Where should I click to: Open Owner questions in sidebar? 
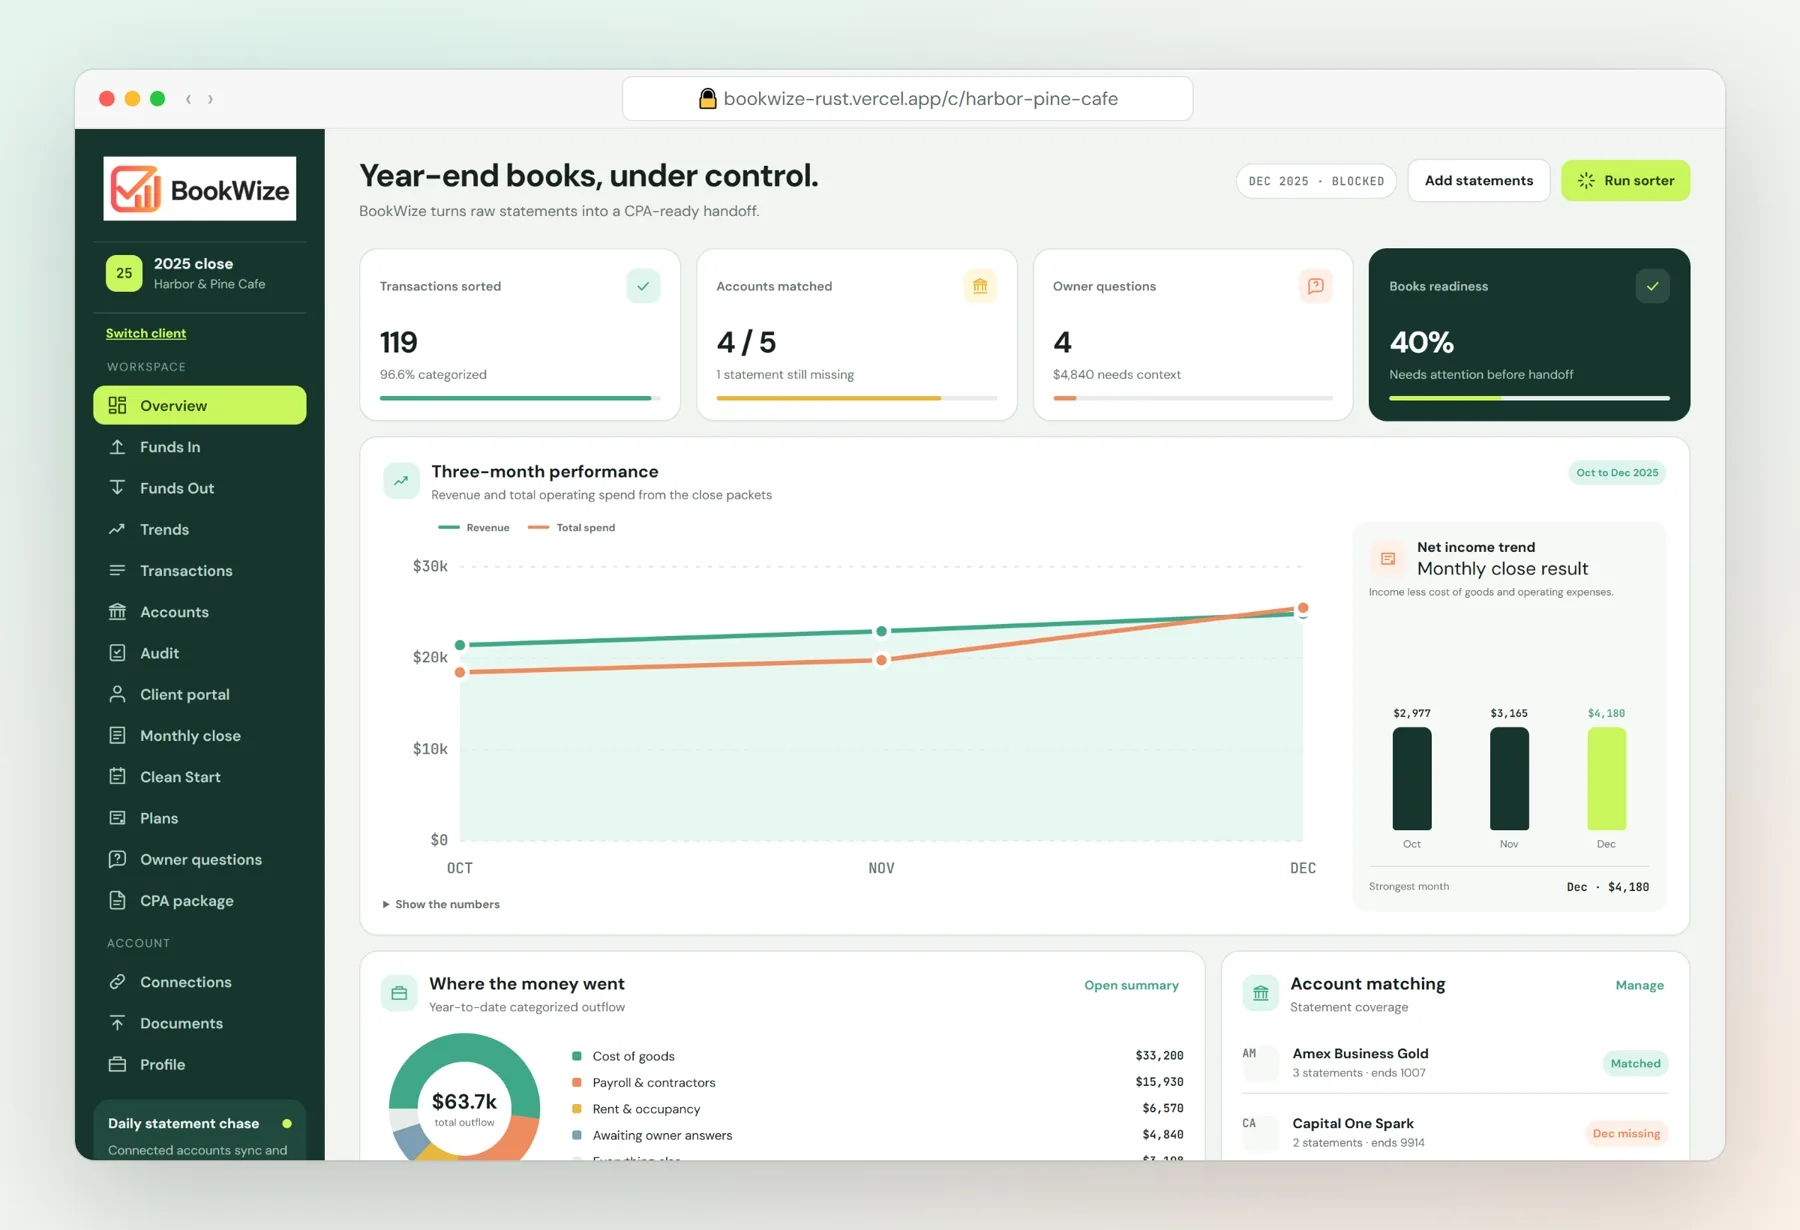[200, 859]
